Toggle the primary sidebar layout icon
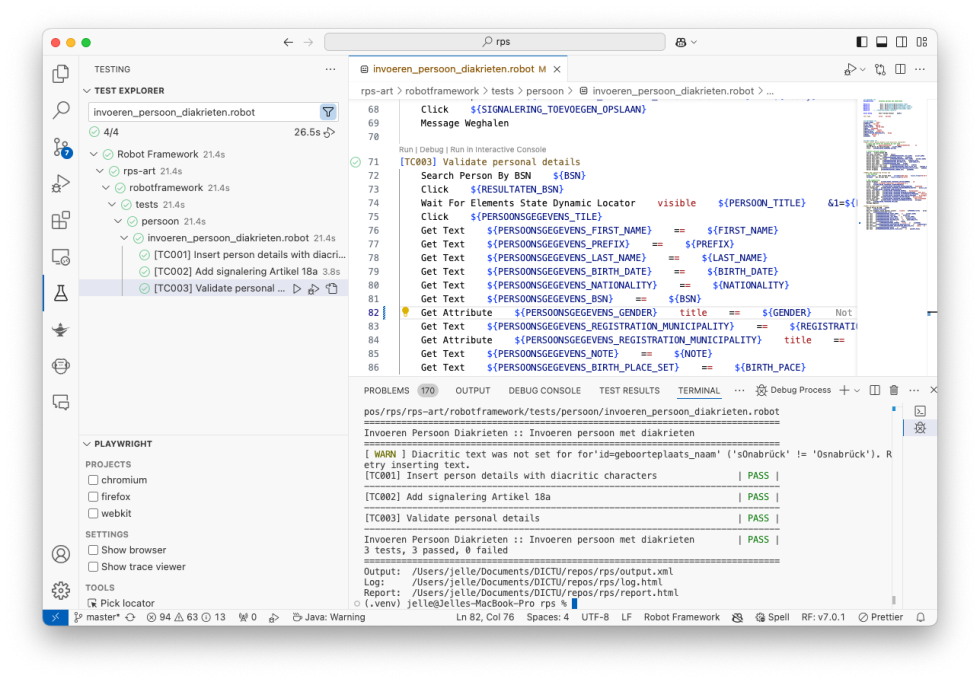This screenshot has width=980, height=682. point(862,42)
